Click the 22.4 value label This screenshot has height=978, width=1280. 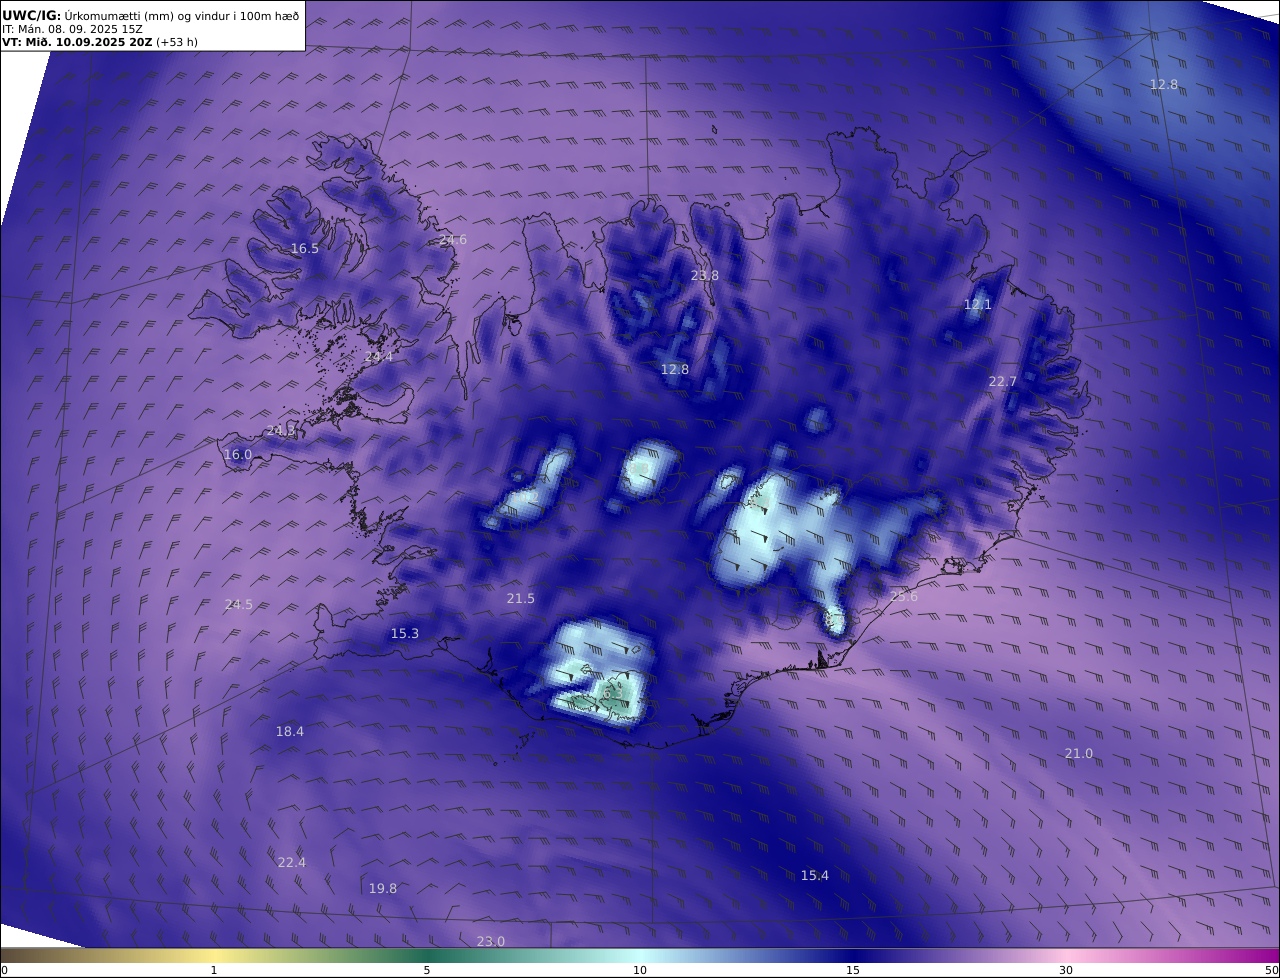pyautogui.click(x=292, y=862)
